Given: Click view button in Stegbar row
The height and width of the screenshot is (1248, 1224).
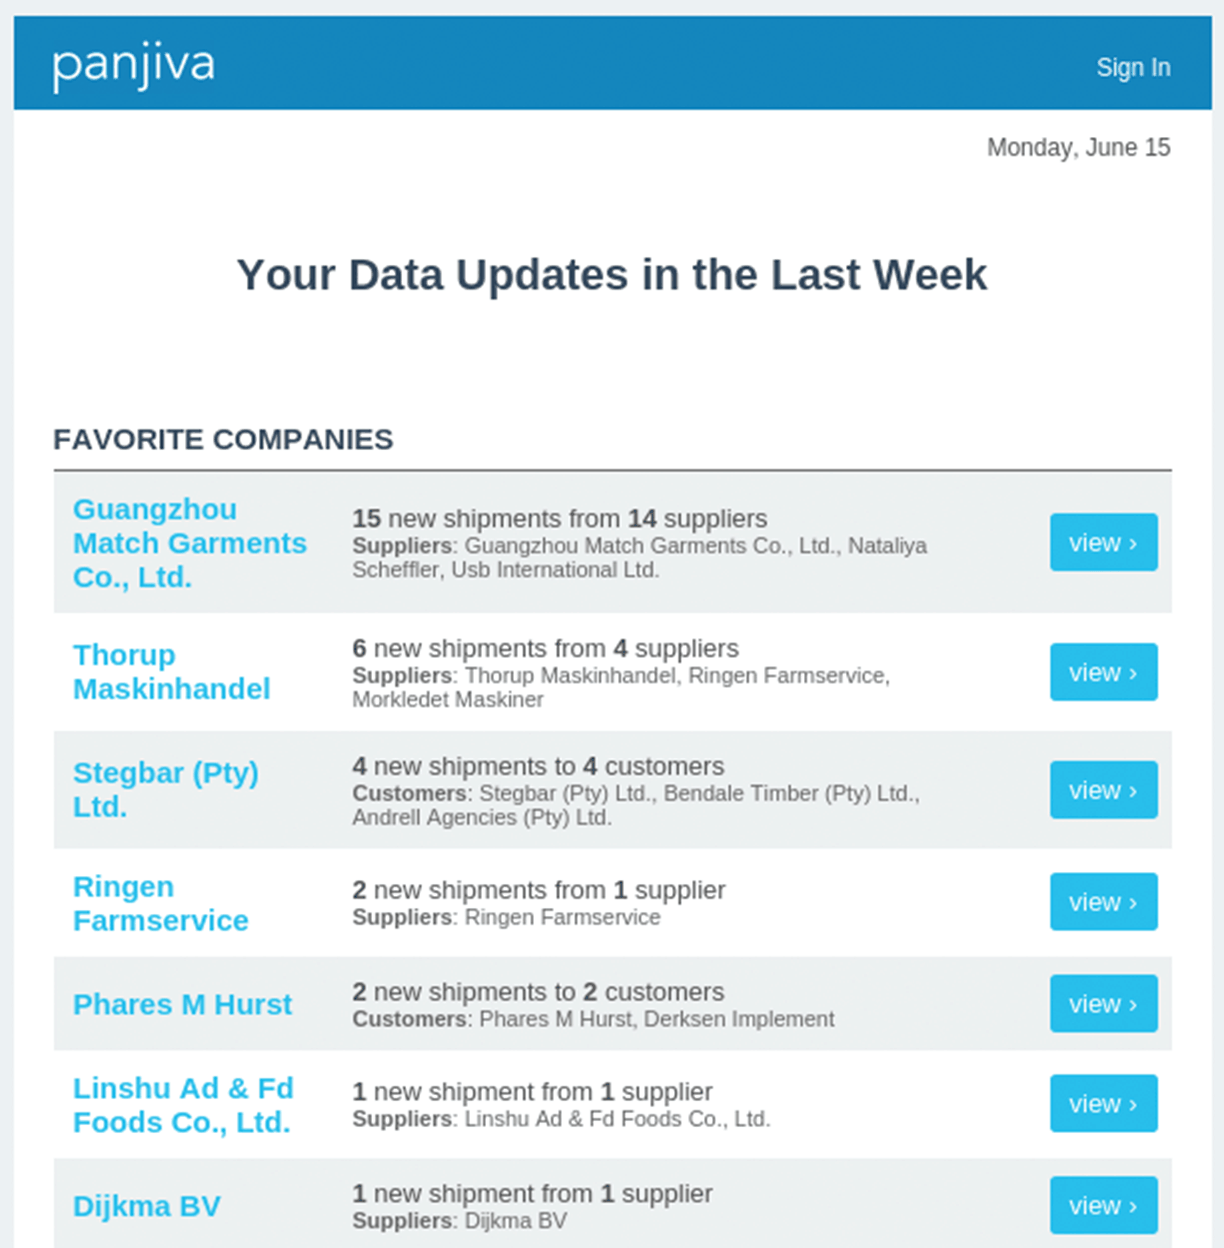Looking at the screenshot, I should [1103, 790].
